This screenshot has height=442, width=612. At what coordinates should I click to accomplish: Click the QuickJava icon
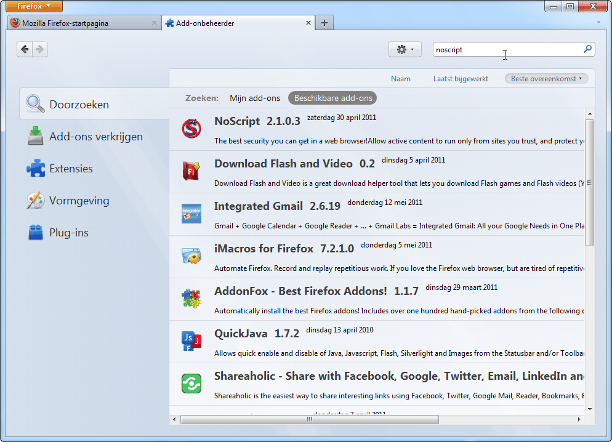[191, 341]
